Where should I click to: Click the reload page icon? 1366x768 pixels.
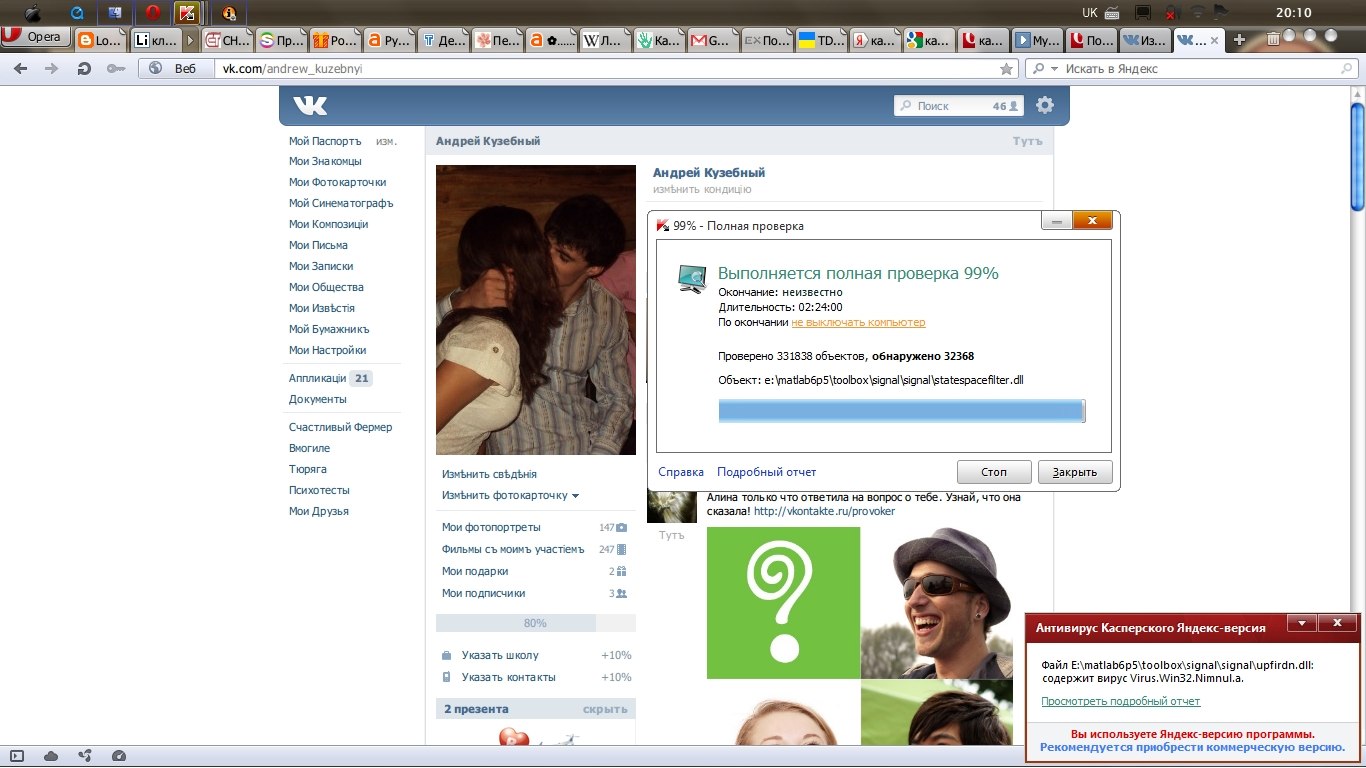[x=84, y=69]
